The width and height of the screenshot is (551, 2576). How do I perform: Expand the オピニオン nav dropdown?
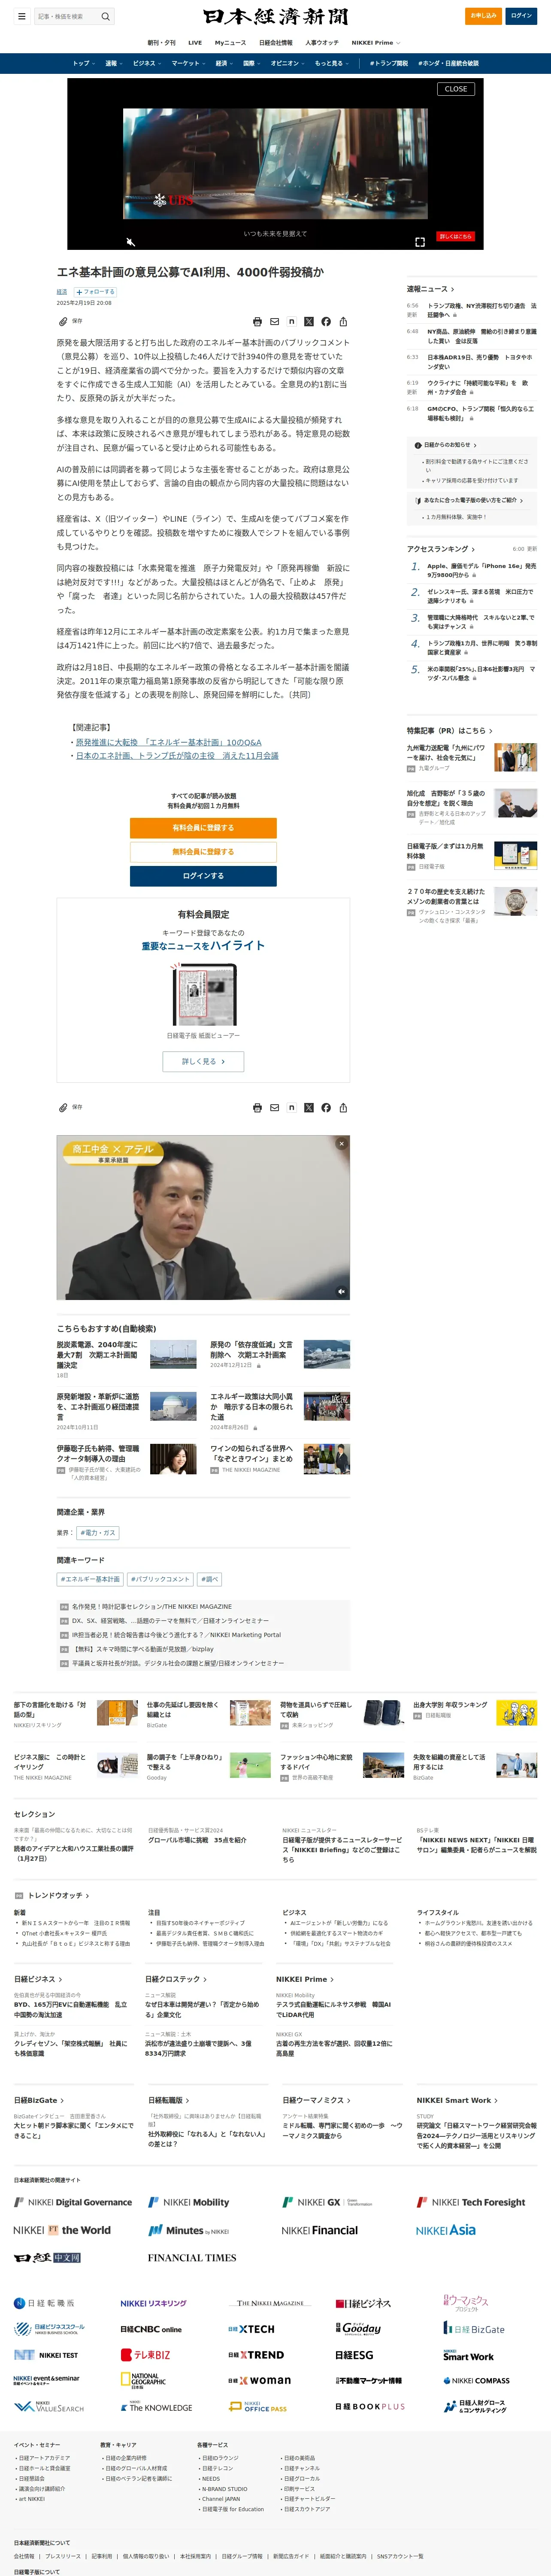288,63
